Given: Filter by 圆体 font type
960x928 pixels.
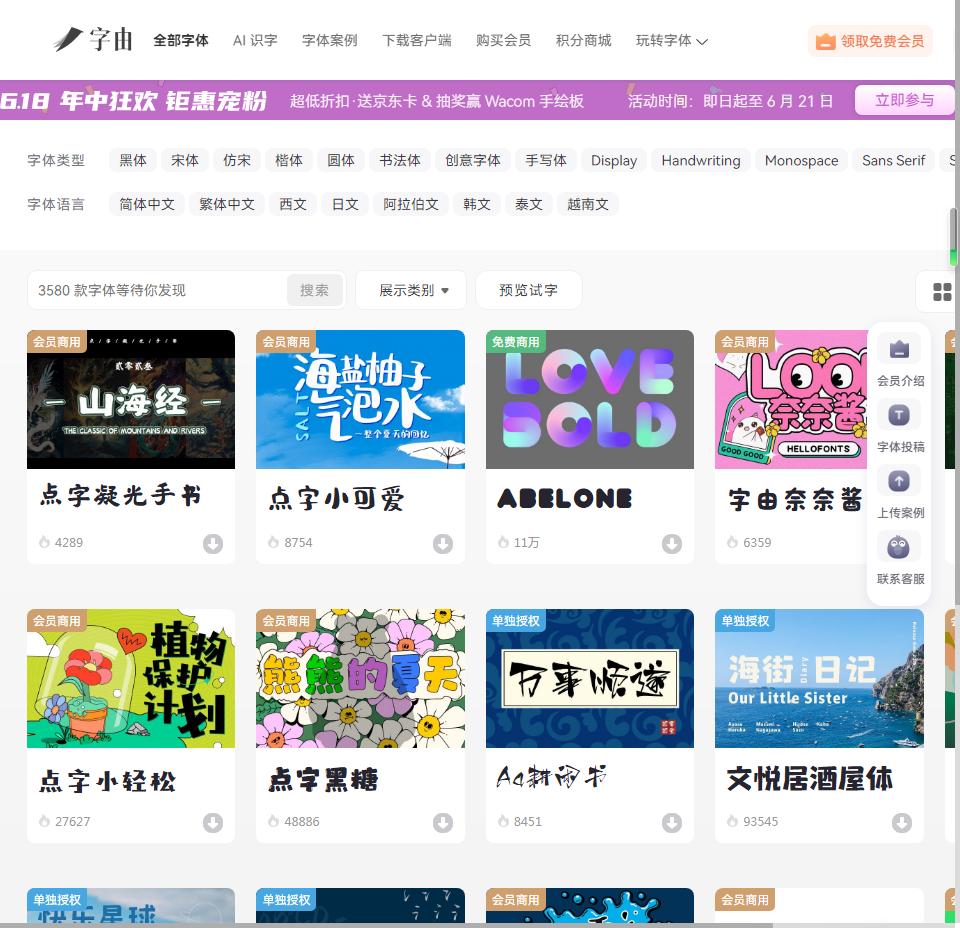Looking at the screenshot, I should pos(341,160).
